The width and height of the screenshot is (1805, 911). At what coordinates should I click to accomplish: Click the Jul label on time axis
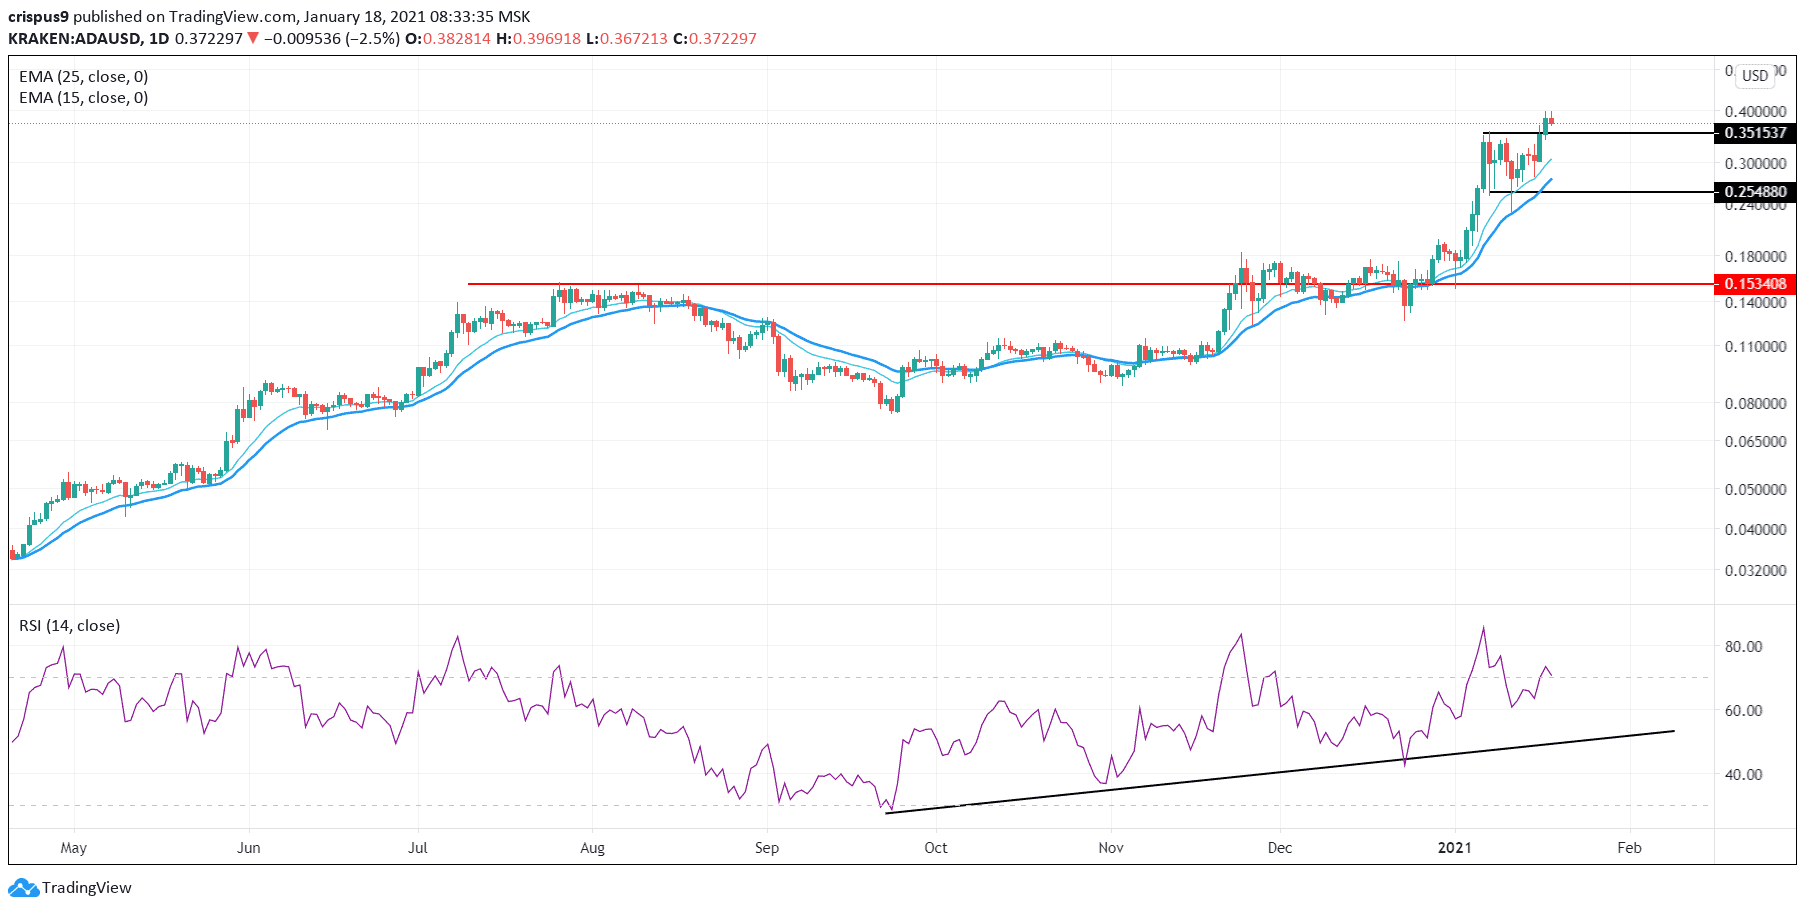click(x=418, y=847)
